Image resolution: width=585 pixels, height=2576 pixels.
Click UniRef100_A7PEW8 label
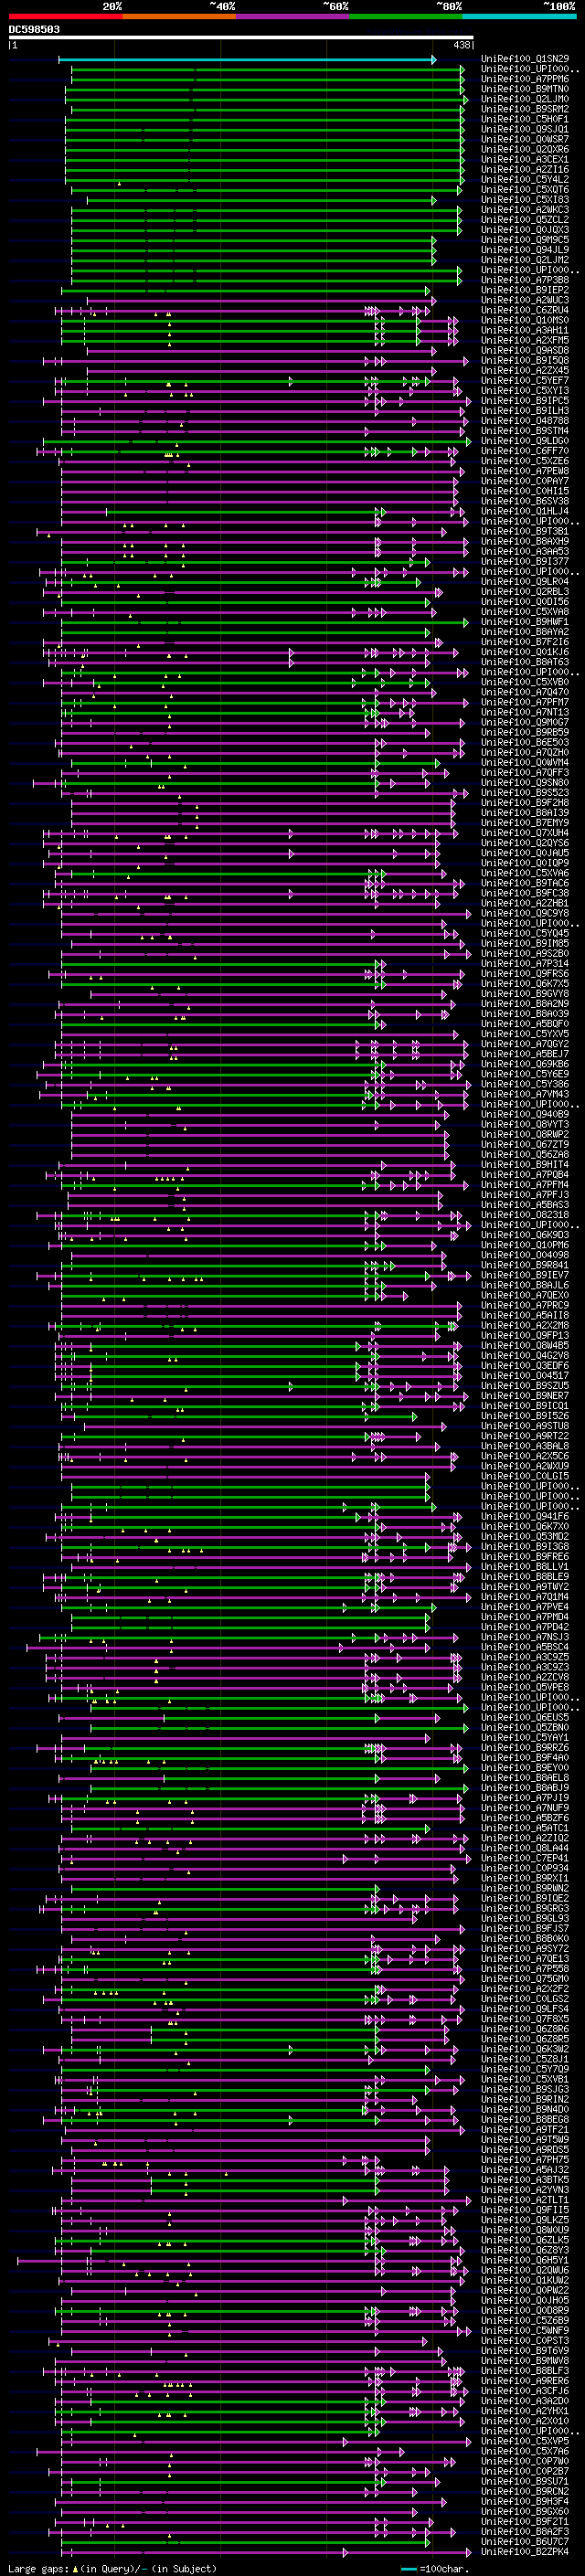(525, 471)
